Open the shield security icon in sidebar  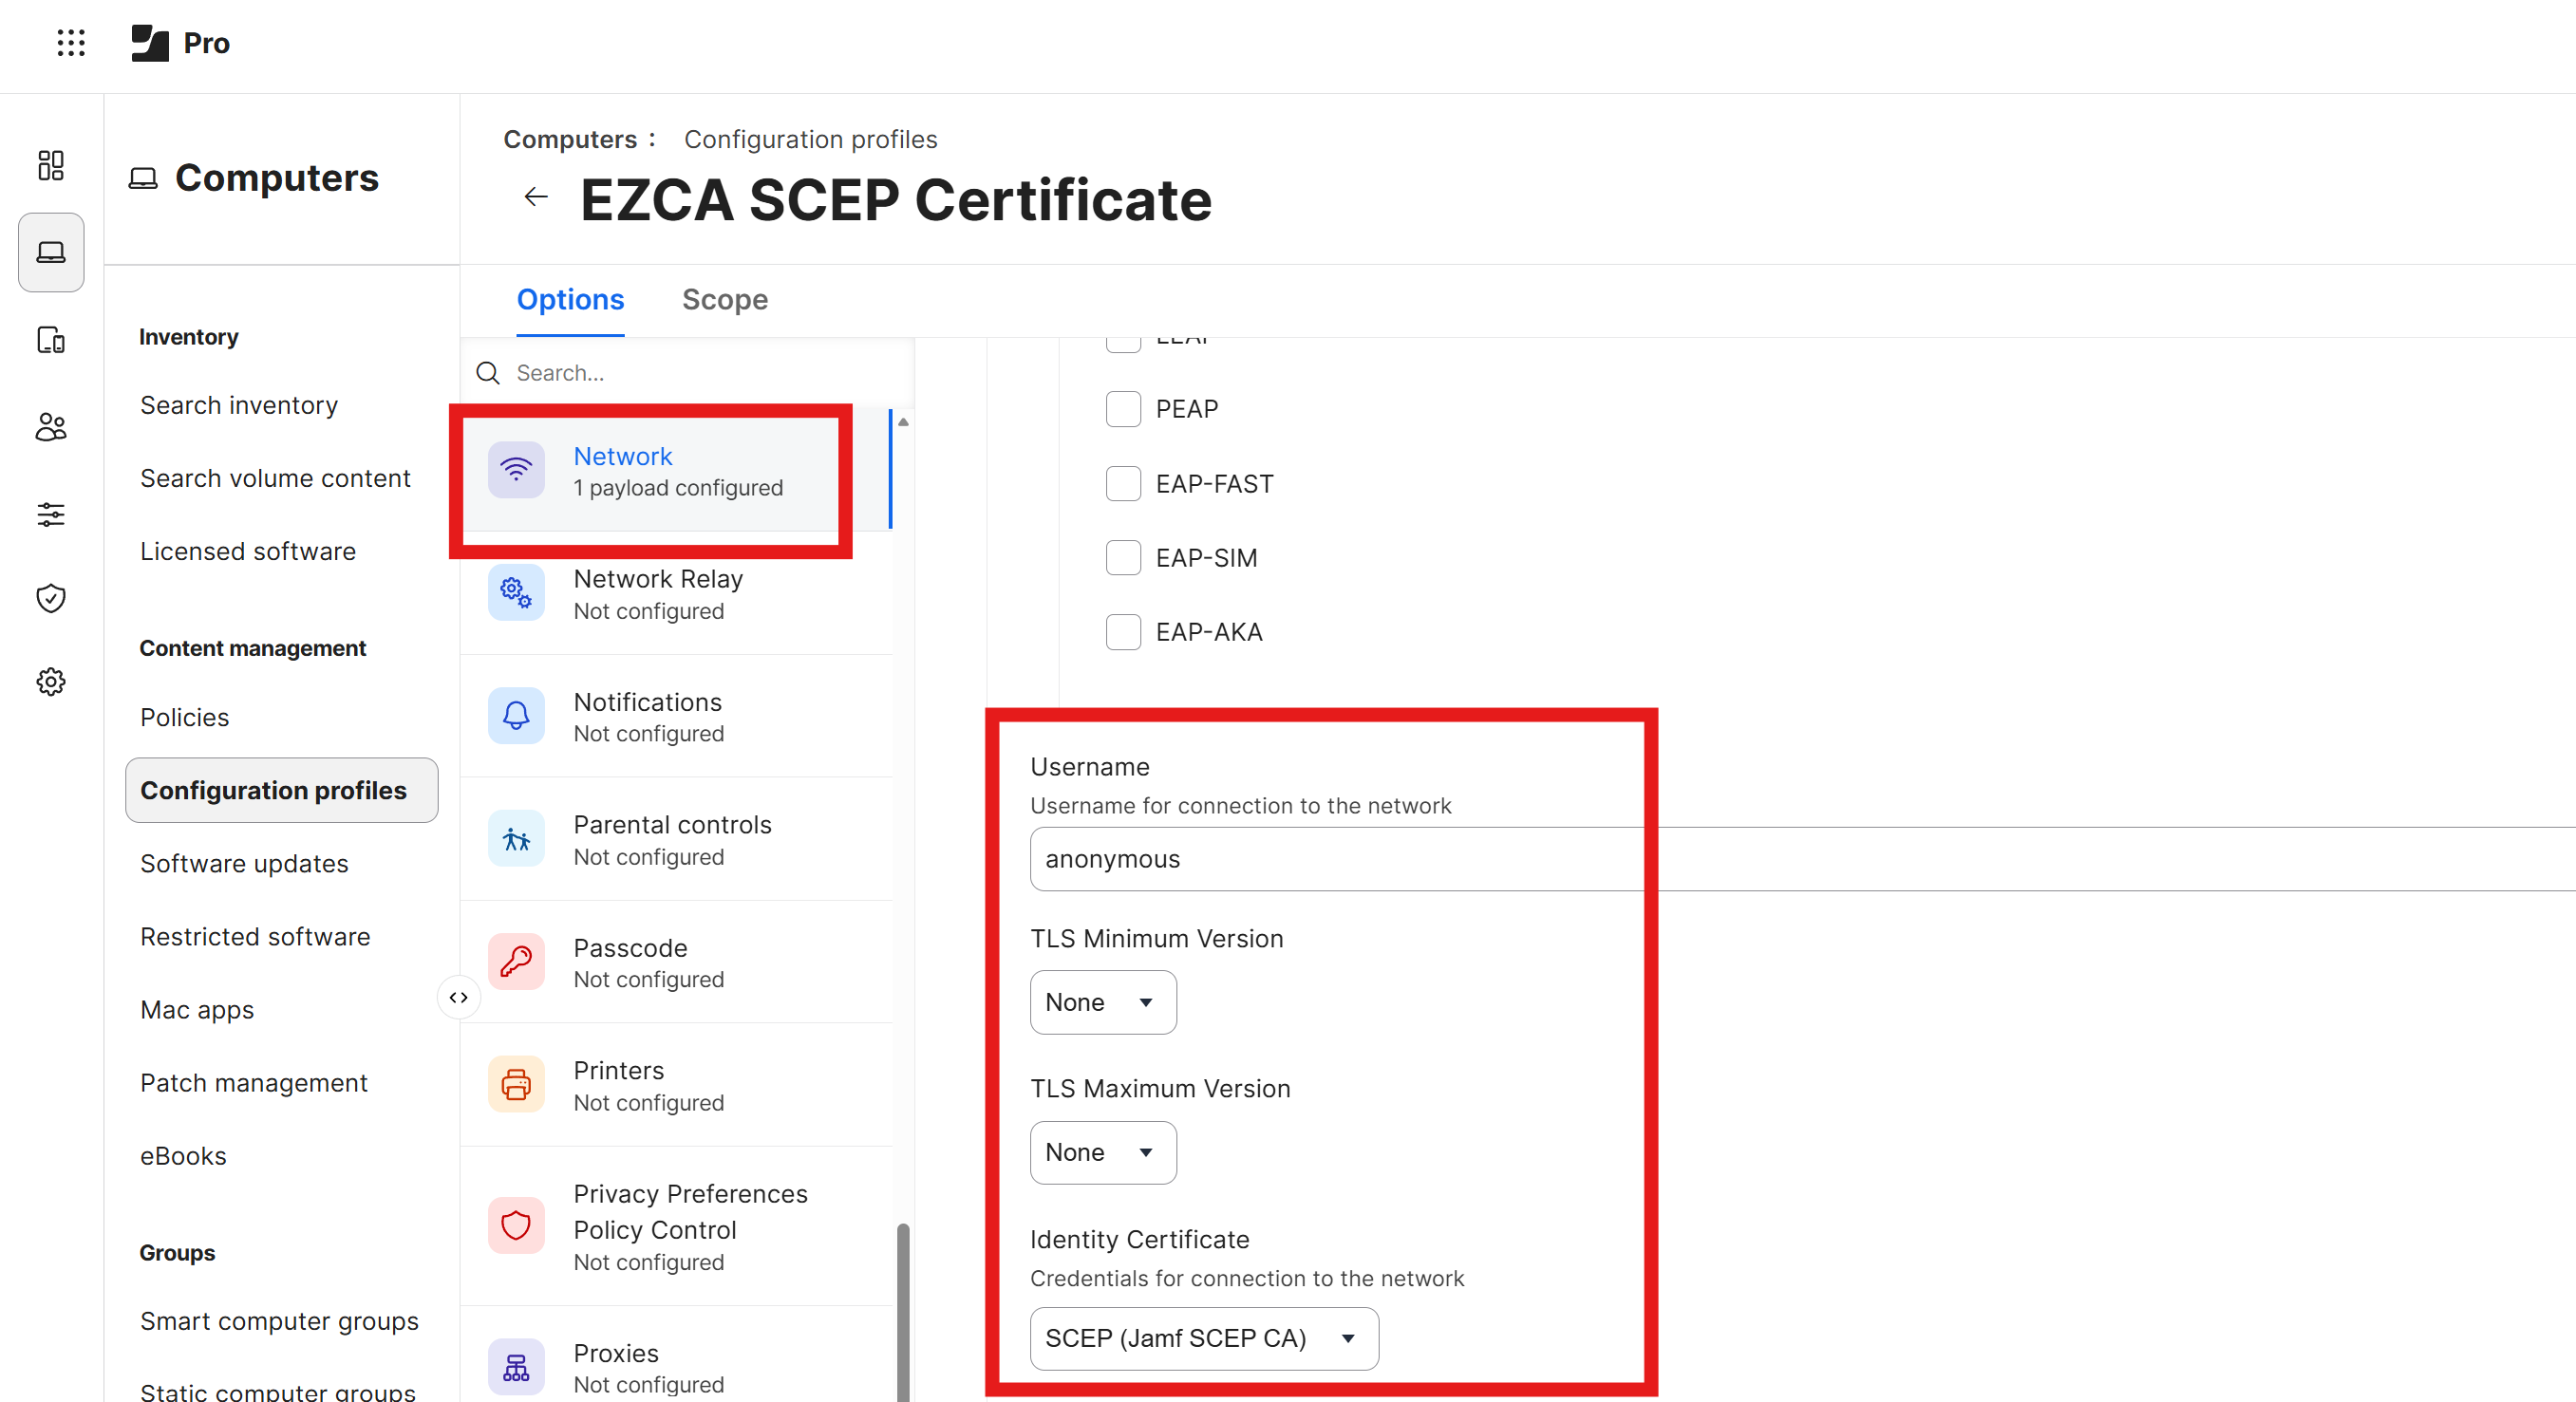tap(51, 598)
